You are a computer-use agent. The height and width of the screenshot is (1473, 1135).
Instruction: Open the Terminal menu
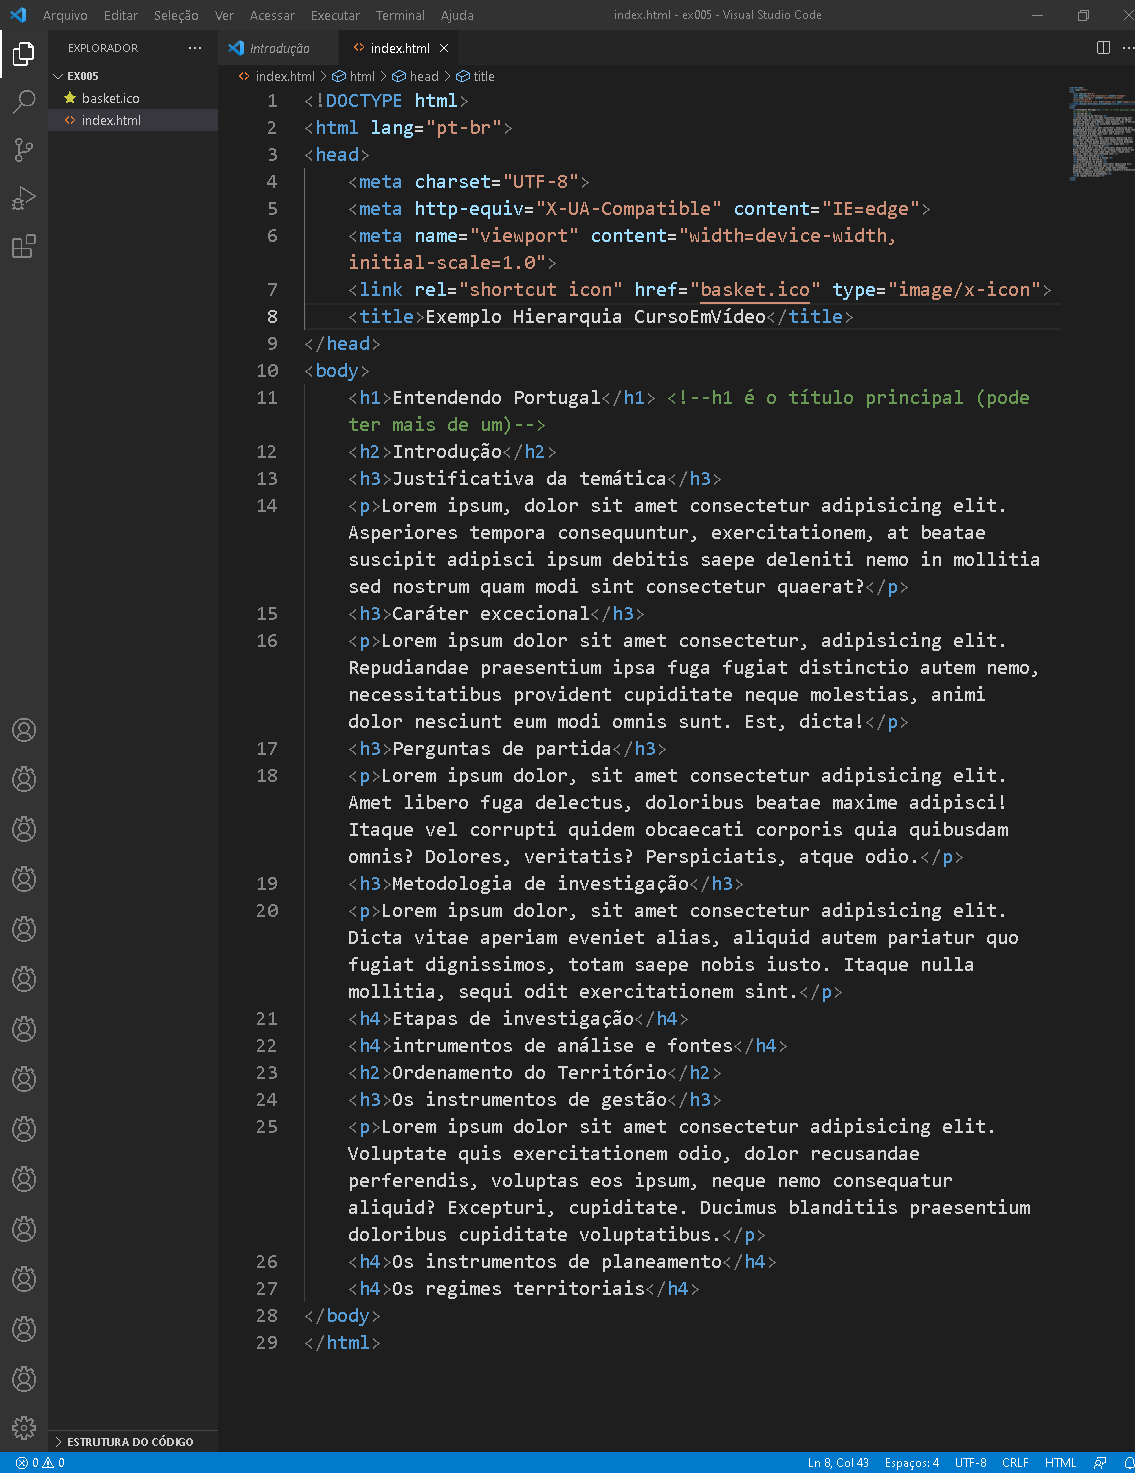[x=400, y=15]
